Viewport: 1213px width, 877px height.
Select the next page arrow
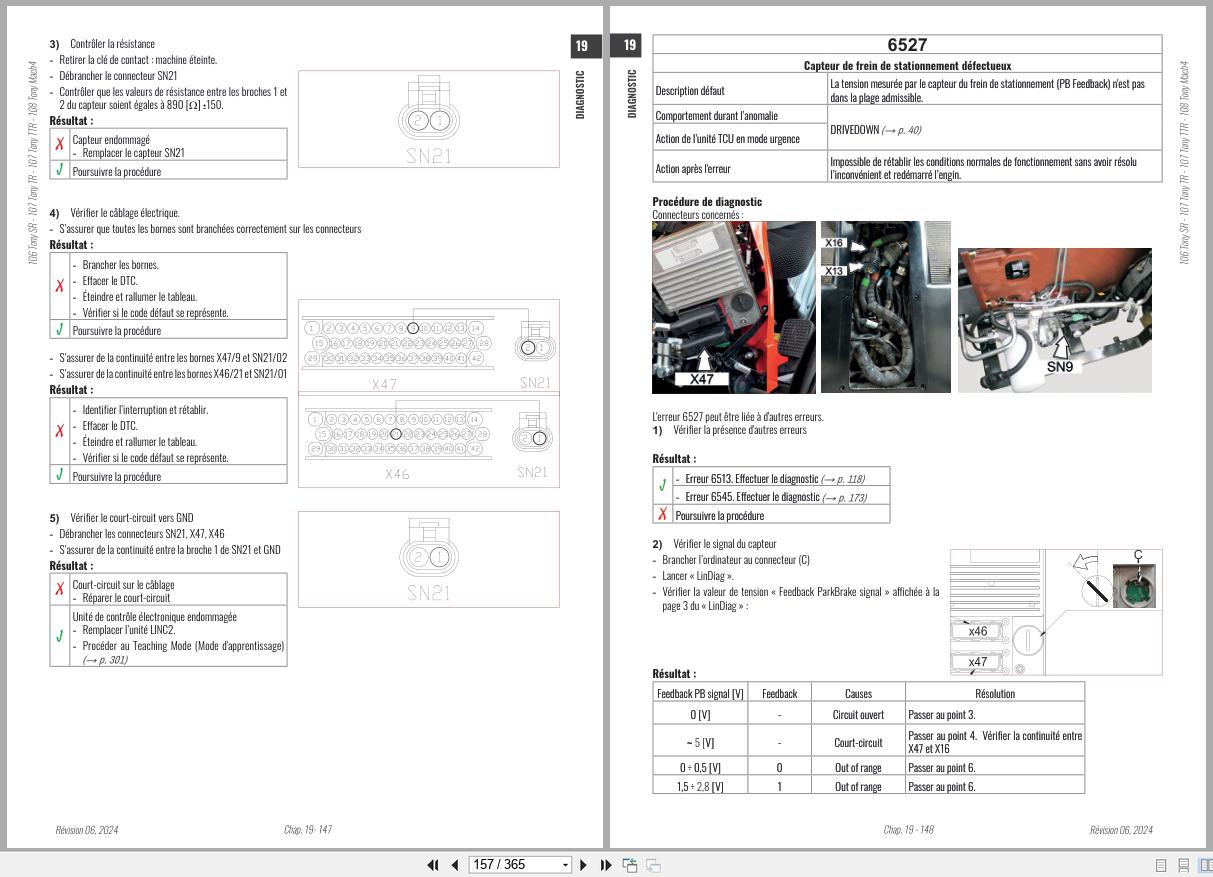click(x=583, y=864)
